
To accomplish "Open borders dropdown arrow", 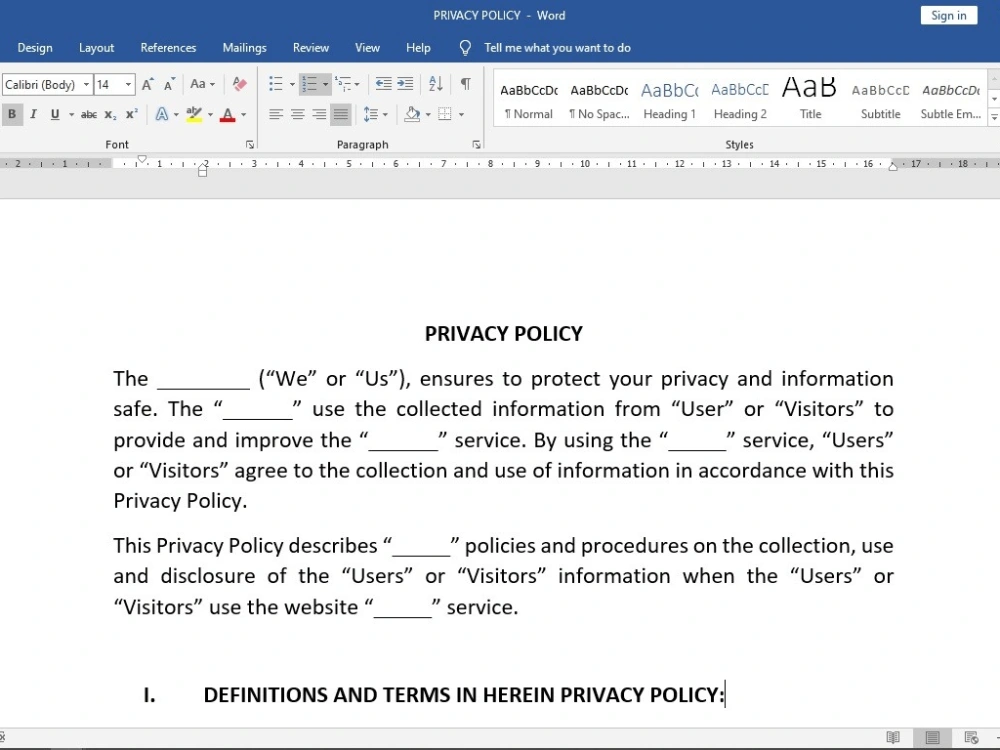I will (x=461, y=115).
